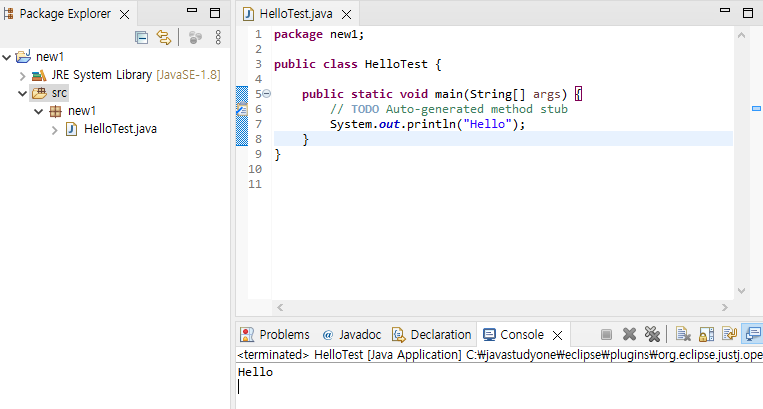Screen dimensions: 763x409
Task: Click the "Hello" string in println
Action: (x=487, y=124)
